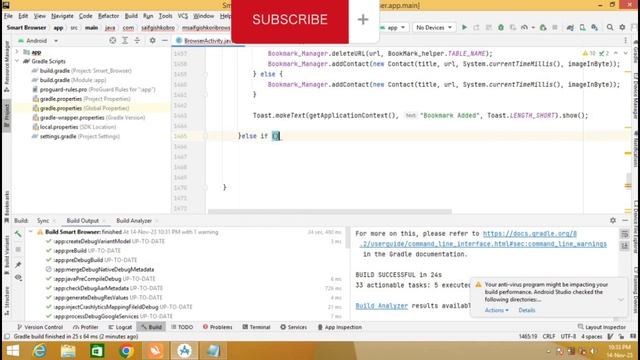Open Actions dropdown in anti-virus notification
The width and height of the screenshot is (640, 360).
point(497,310)
